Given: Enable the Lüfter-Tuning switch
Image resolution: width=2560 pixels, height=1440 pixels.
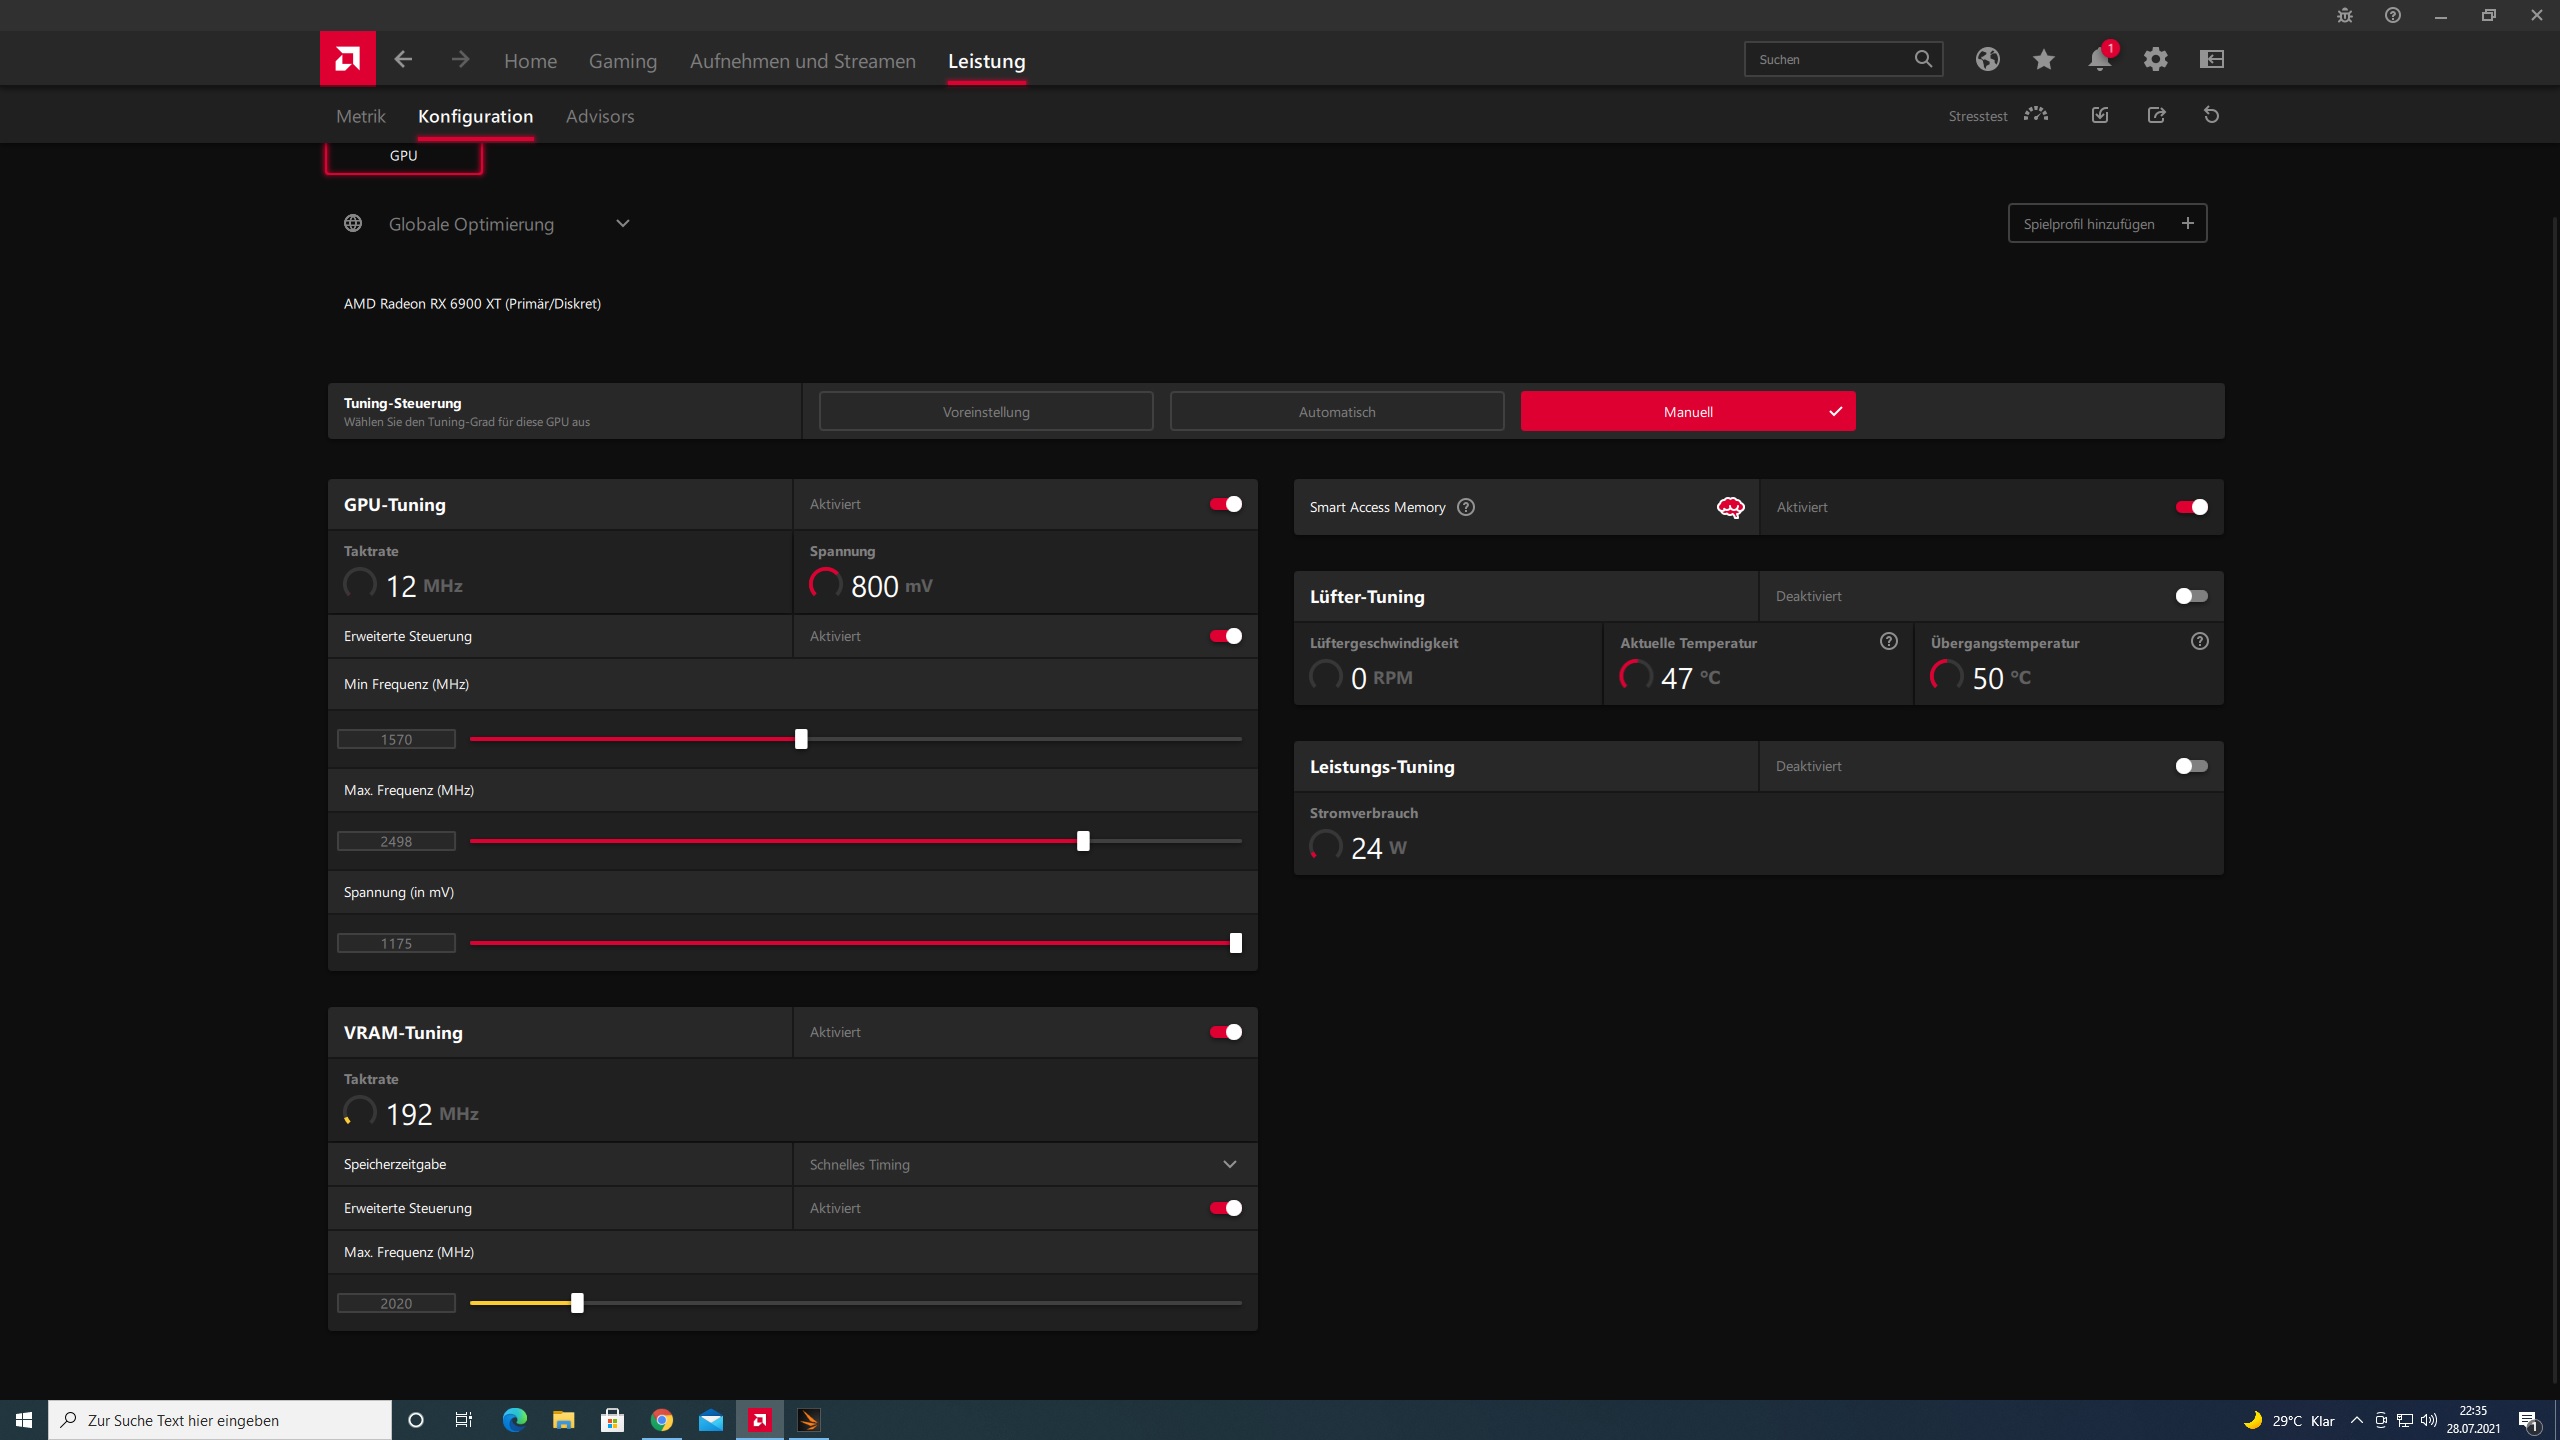Looking at the screenshot, I should click(x=2190, y=596).
